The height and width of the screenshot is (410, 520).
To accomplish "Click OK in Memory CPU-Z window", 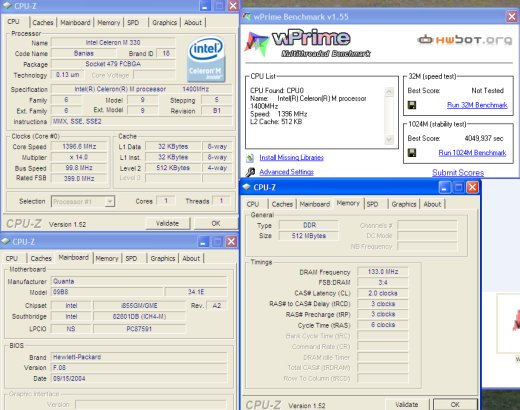I will click(455, 404).
